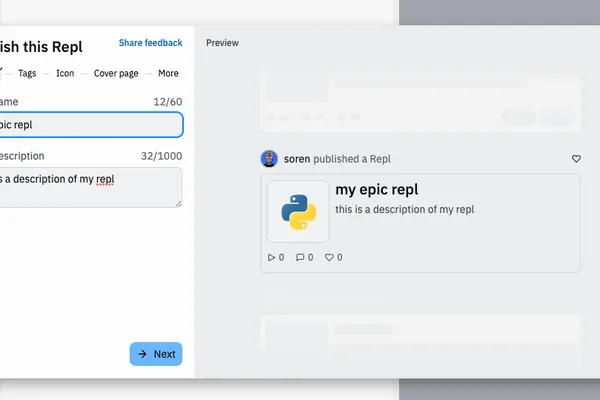Go to the Icon step
The image size is (600, 400).
coord(65,73)
